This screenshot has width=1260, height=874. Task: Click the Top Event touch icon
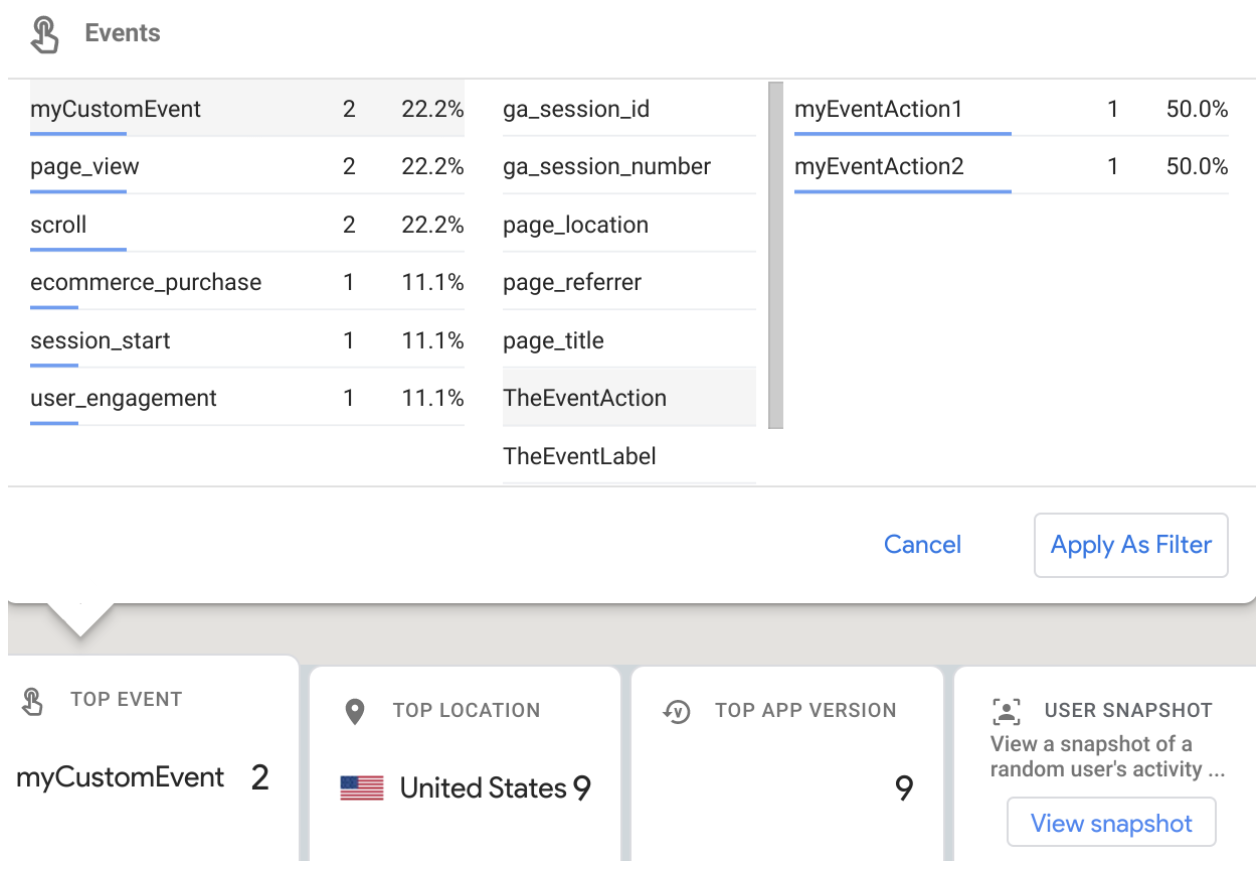click(x=33, y=701)
